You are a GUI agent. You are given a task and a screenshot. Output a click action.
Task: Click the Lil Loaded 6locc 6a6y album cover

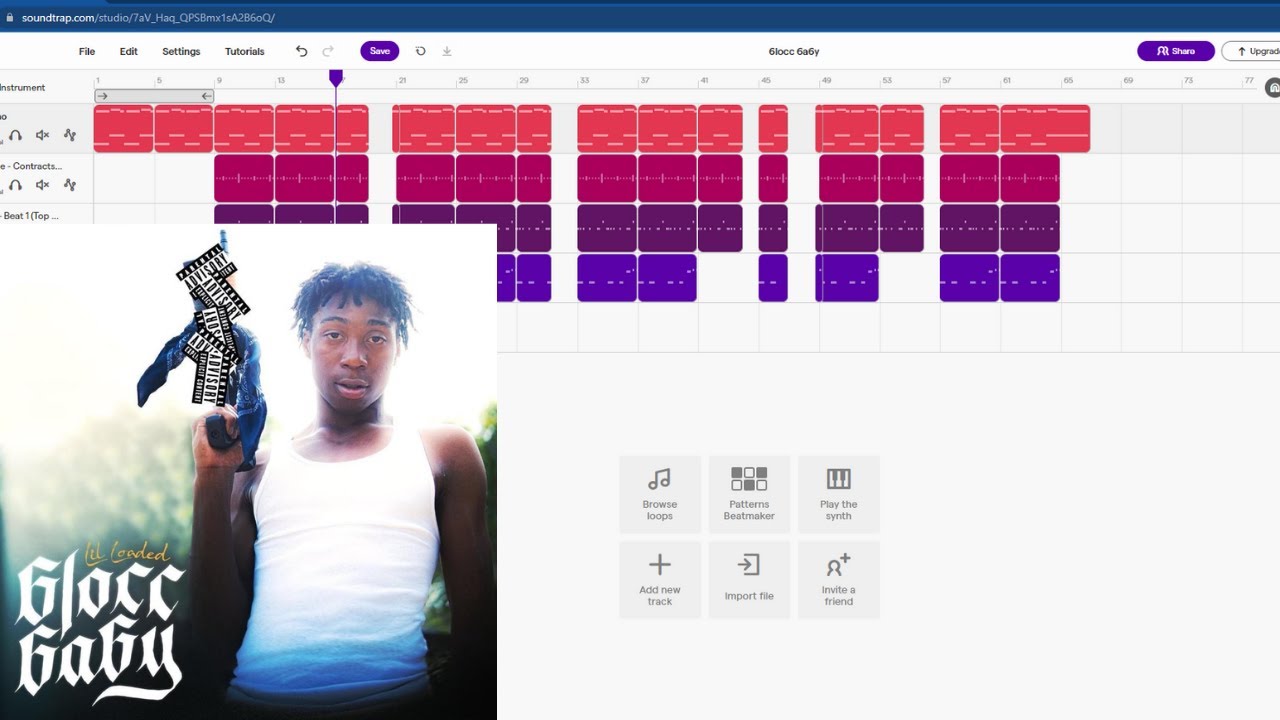tap(248, 472)
